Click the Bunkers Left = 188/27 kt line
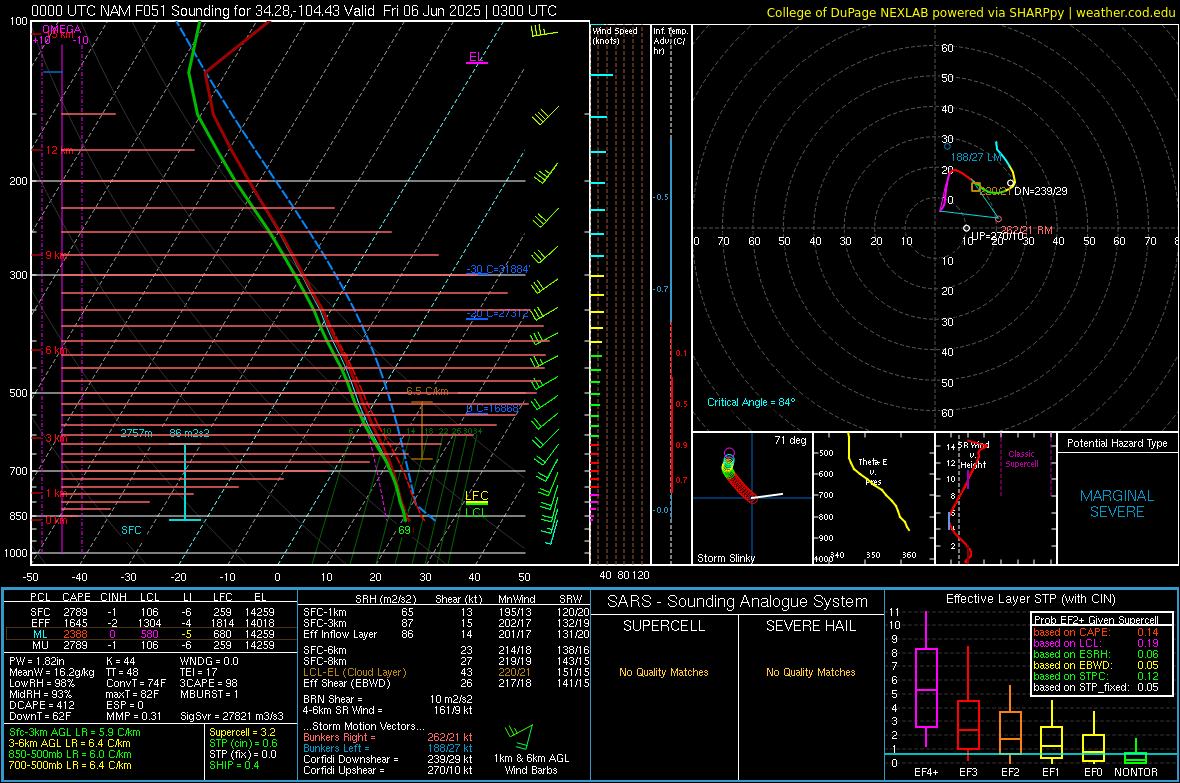The width and height of the screenshot is (1180, 783). point(388,748)
